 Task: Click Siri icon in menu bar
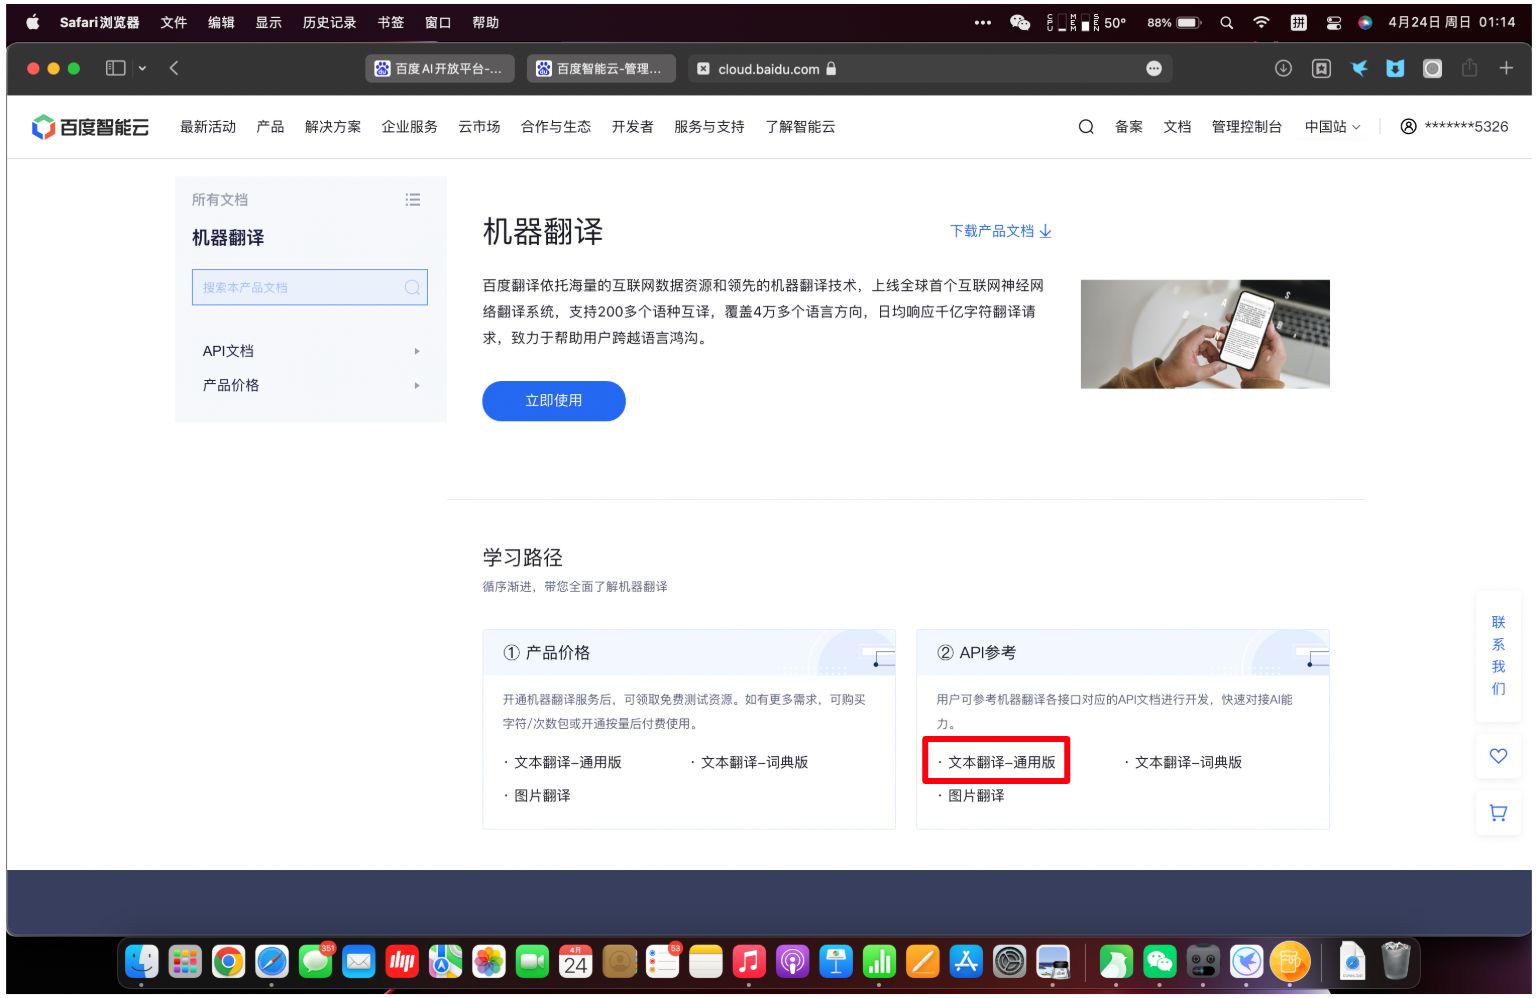point(1365,22)
